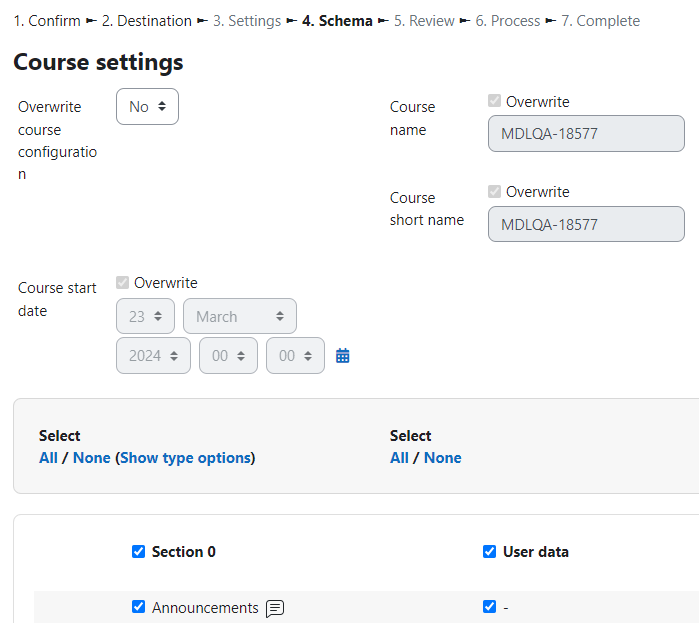Open the calendar date picker icon
The width and height of the screenshot is (699, 623).
[342, 356]
